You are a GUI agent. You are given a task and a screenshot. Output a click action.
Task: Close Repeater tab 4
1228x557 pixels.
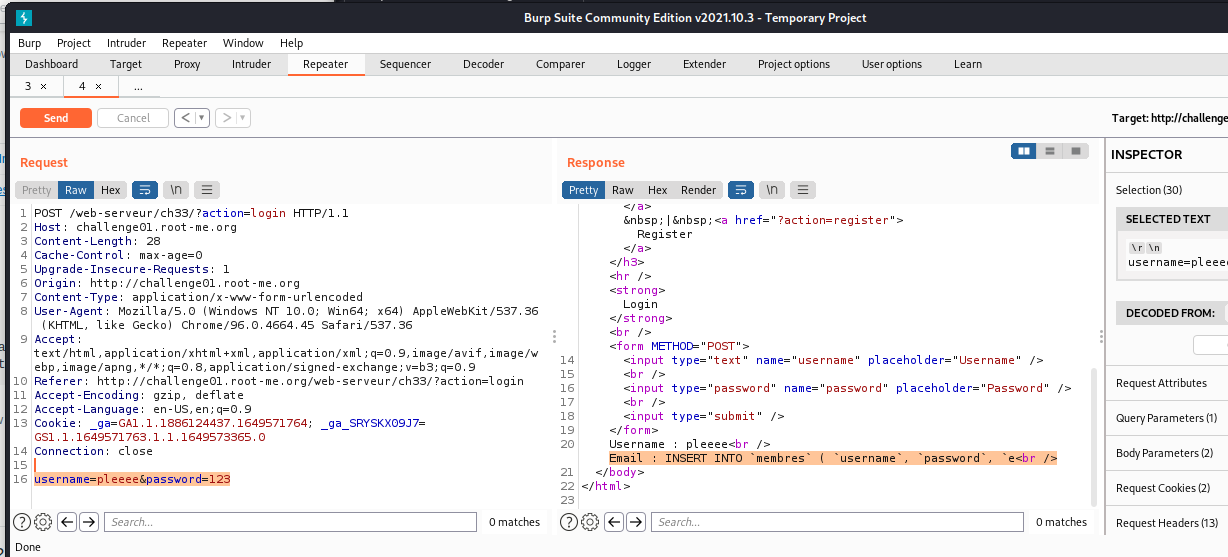point(98,87)
